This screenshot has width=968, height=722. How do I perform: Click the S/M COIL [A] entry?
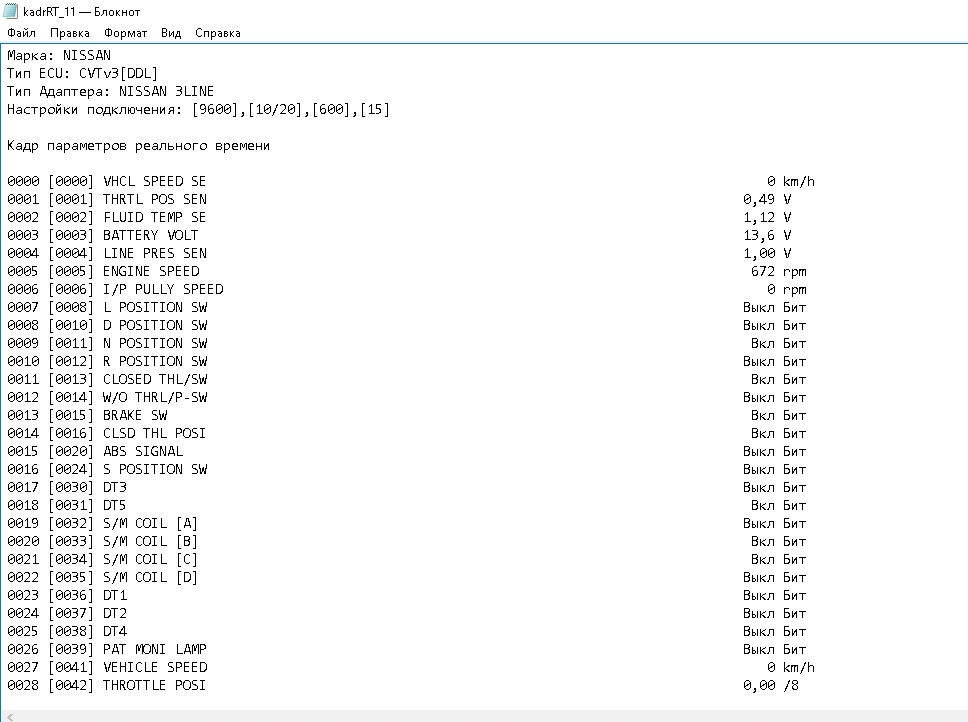coord(150,524)
